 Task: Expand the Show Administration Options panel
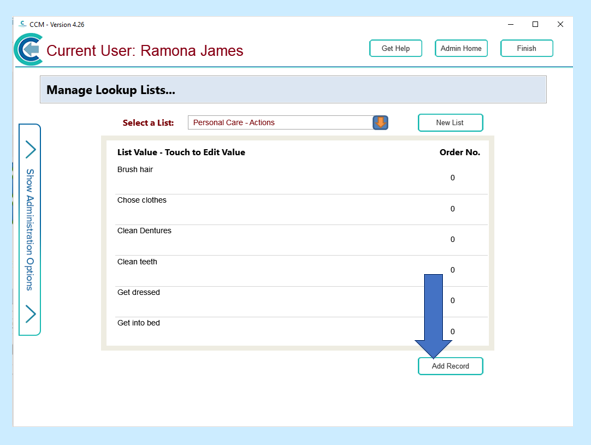(30, 229)
